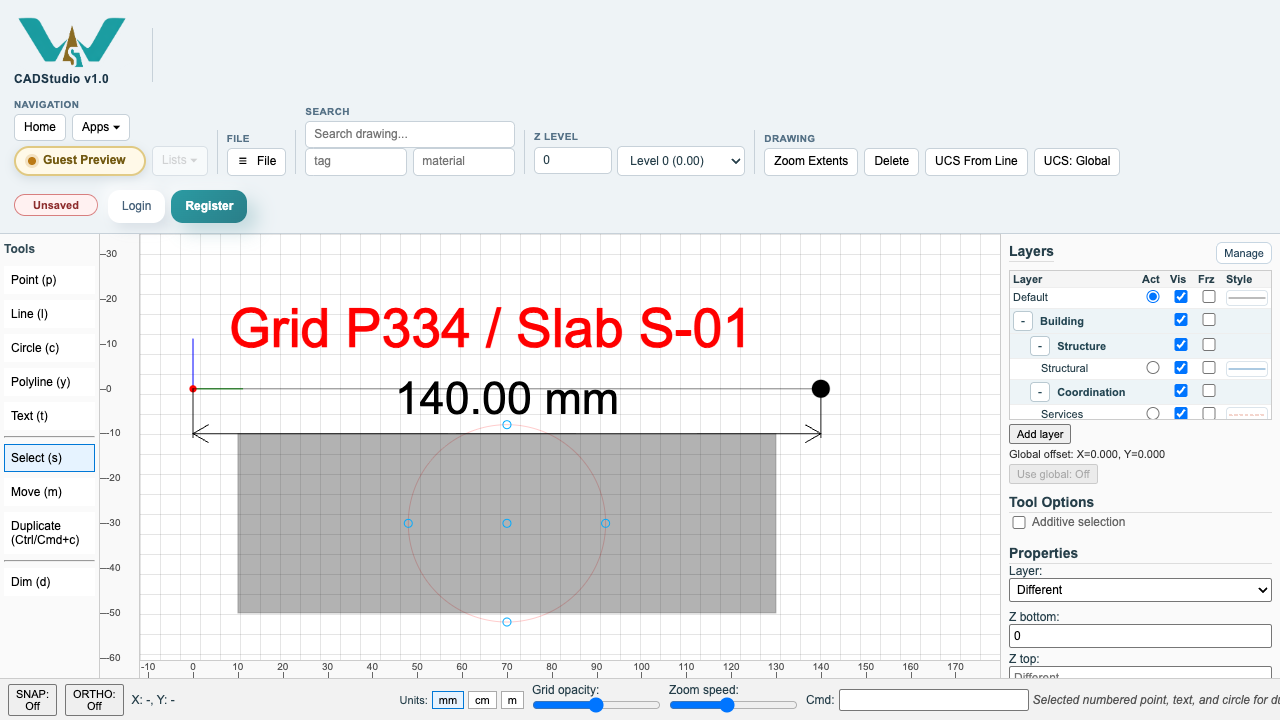Click the Zoom Extents button
This screenshot has height=720, width=1280.
click(811, 161)
